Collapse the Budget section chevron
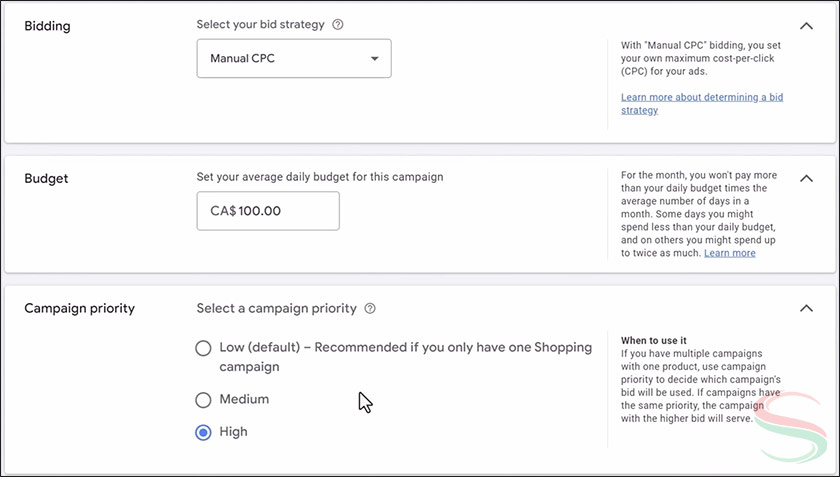840x477 pixels. (x=806, y=179)
